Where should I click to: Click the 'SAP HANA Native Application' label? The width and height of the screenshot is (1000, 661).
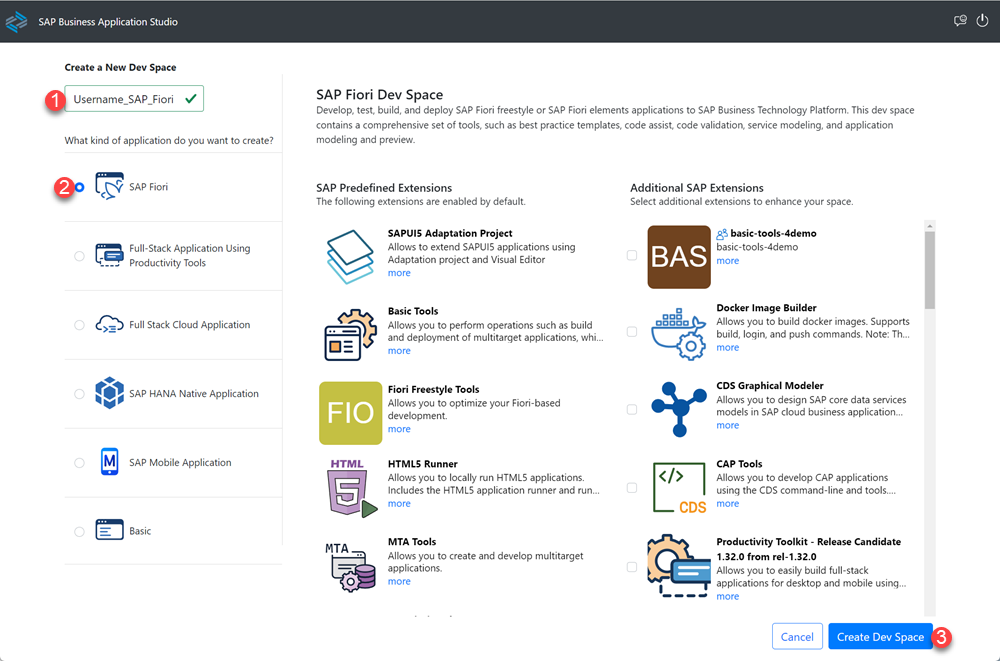pos(194,394)
